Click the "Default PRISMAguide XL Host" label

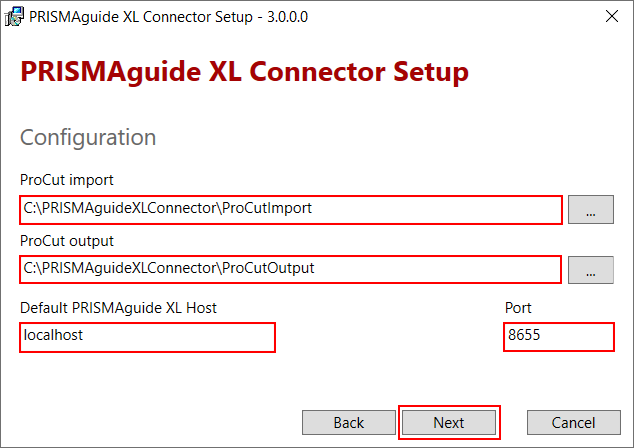118,308
